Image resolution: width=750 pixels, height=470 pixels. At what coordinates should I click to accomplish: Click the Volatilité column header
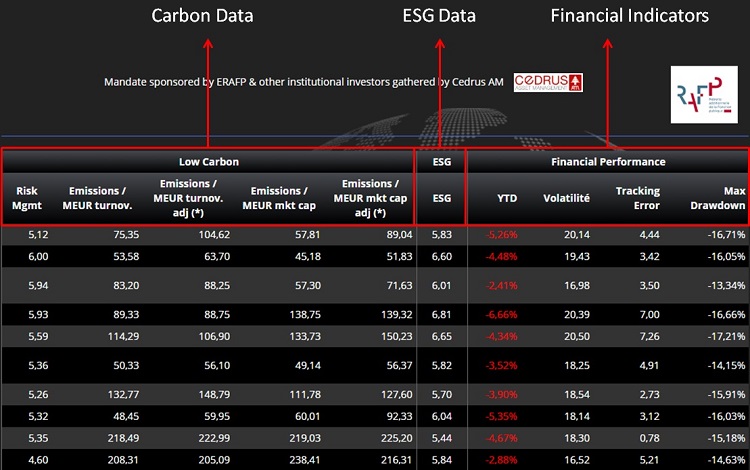pyautogui.click(x=566, y=198)
